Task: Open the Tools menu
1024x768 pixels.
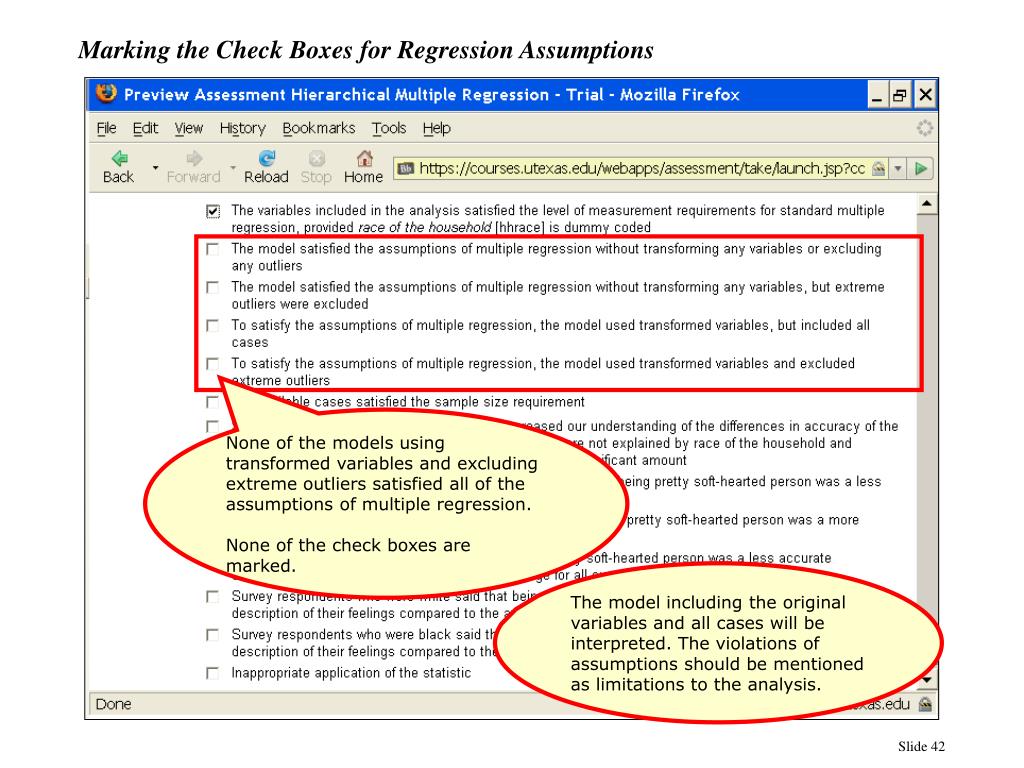Action: pos(389,128)
